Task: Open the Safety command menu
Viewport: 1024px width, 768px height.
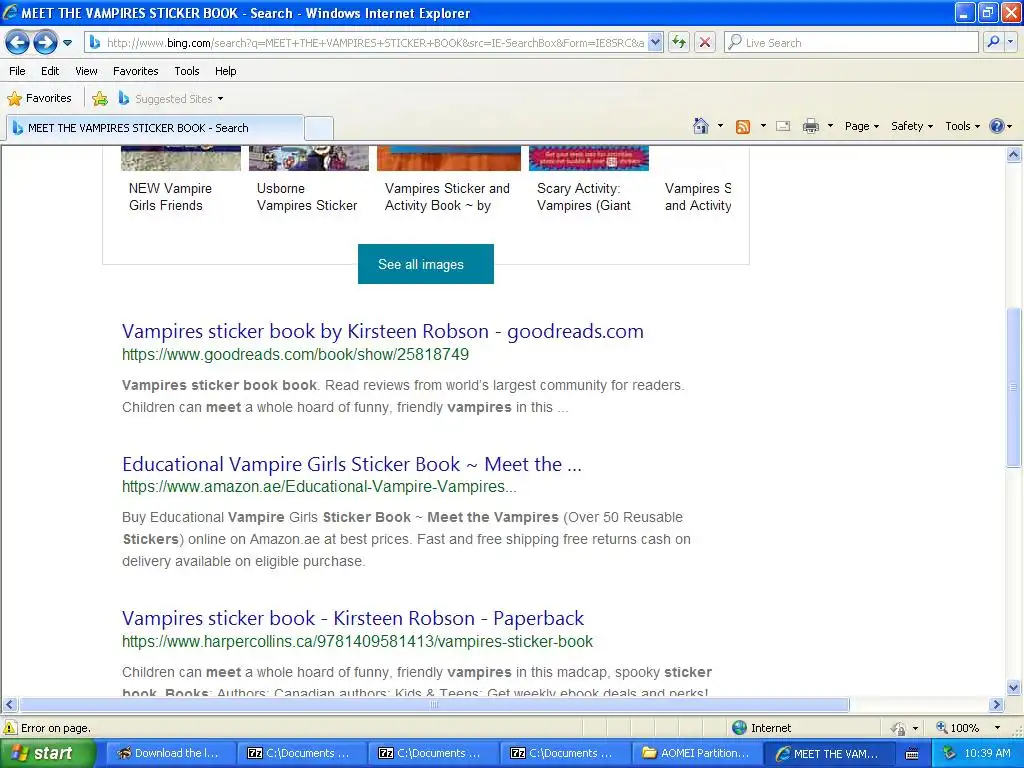Action: click(x=912, y=126)
